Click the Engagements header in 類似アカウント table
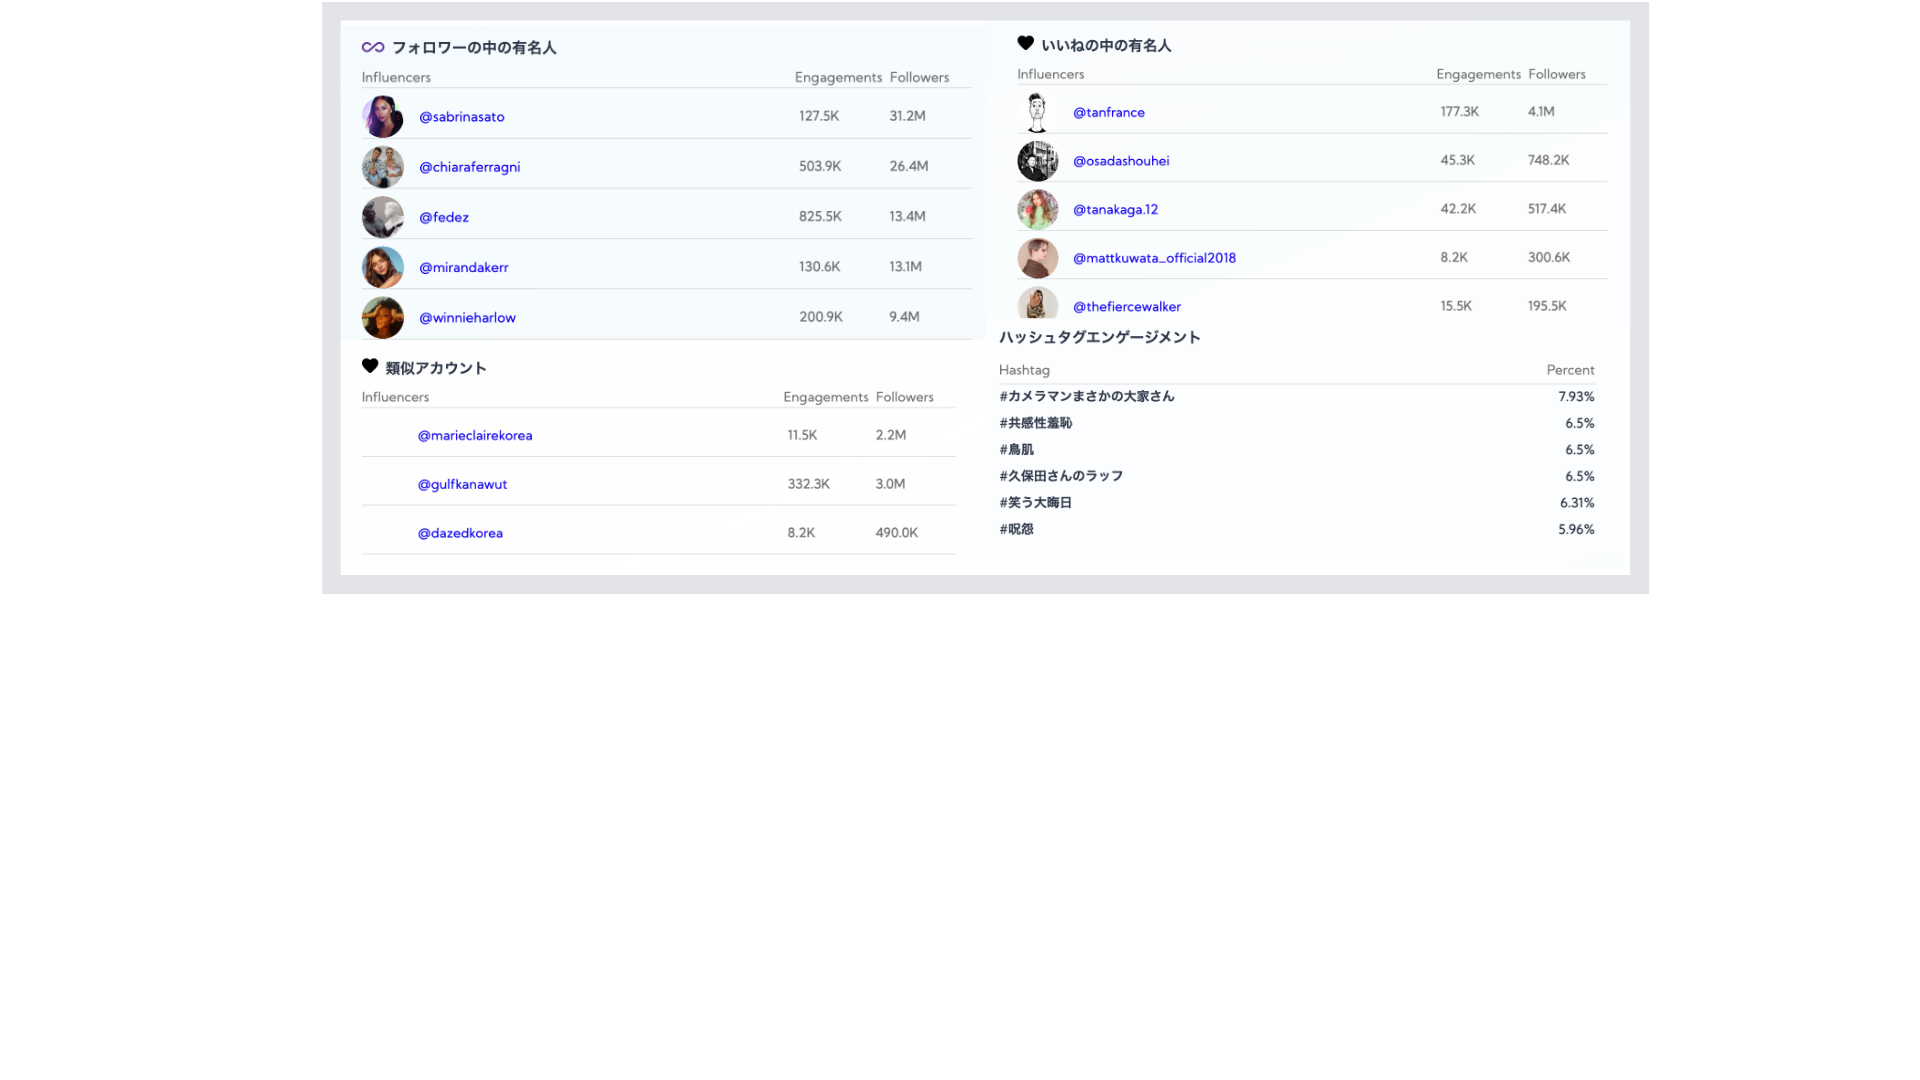The width and height of the screenshot is (1920, 1080). 825,397
